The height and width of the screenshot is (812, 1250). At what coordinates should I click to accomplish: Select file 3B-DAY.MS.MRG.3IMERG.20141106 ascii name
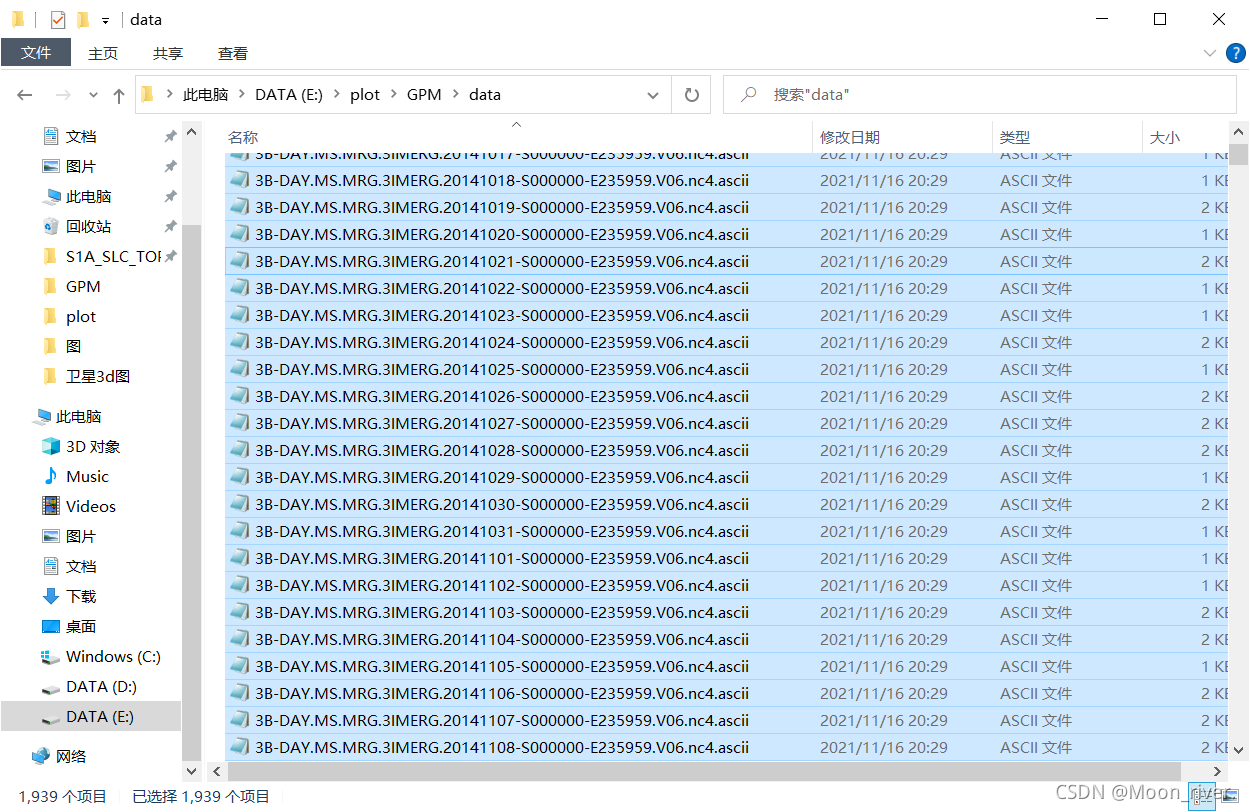[502, 693]
